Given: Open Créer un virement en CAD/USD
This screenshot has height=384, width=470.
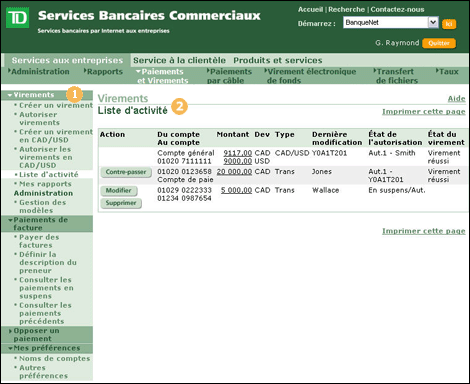Looking at the screenshot, I should point(56,136).
